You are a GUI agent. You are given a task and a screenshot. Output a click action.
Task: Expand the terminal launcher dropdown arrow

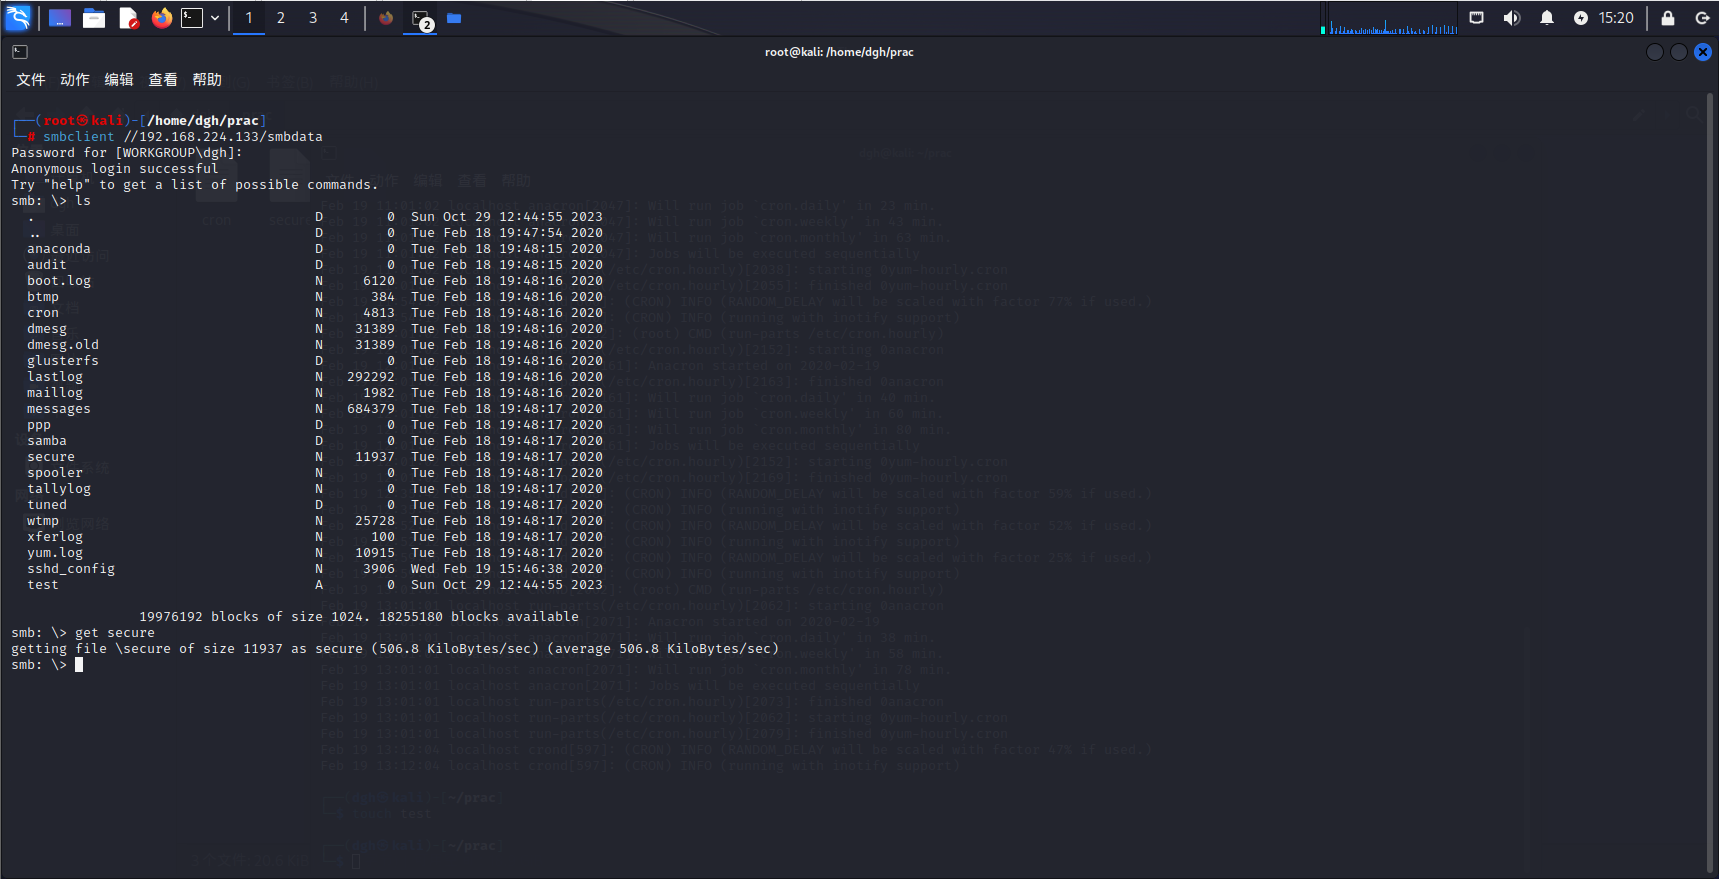pos(215,18)
